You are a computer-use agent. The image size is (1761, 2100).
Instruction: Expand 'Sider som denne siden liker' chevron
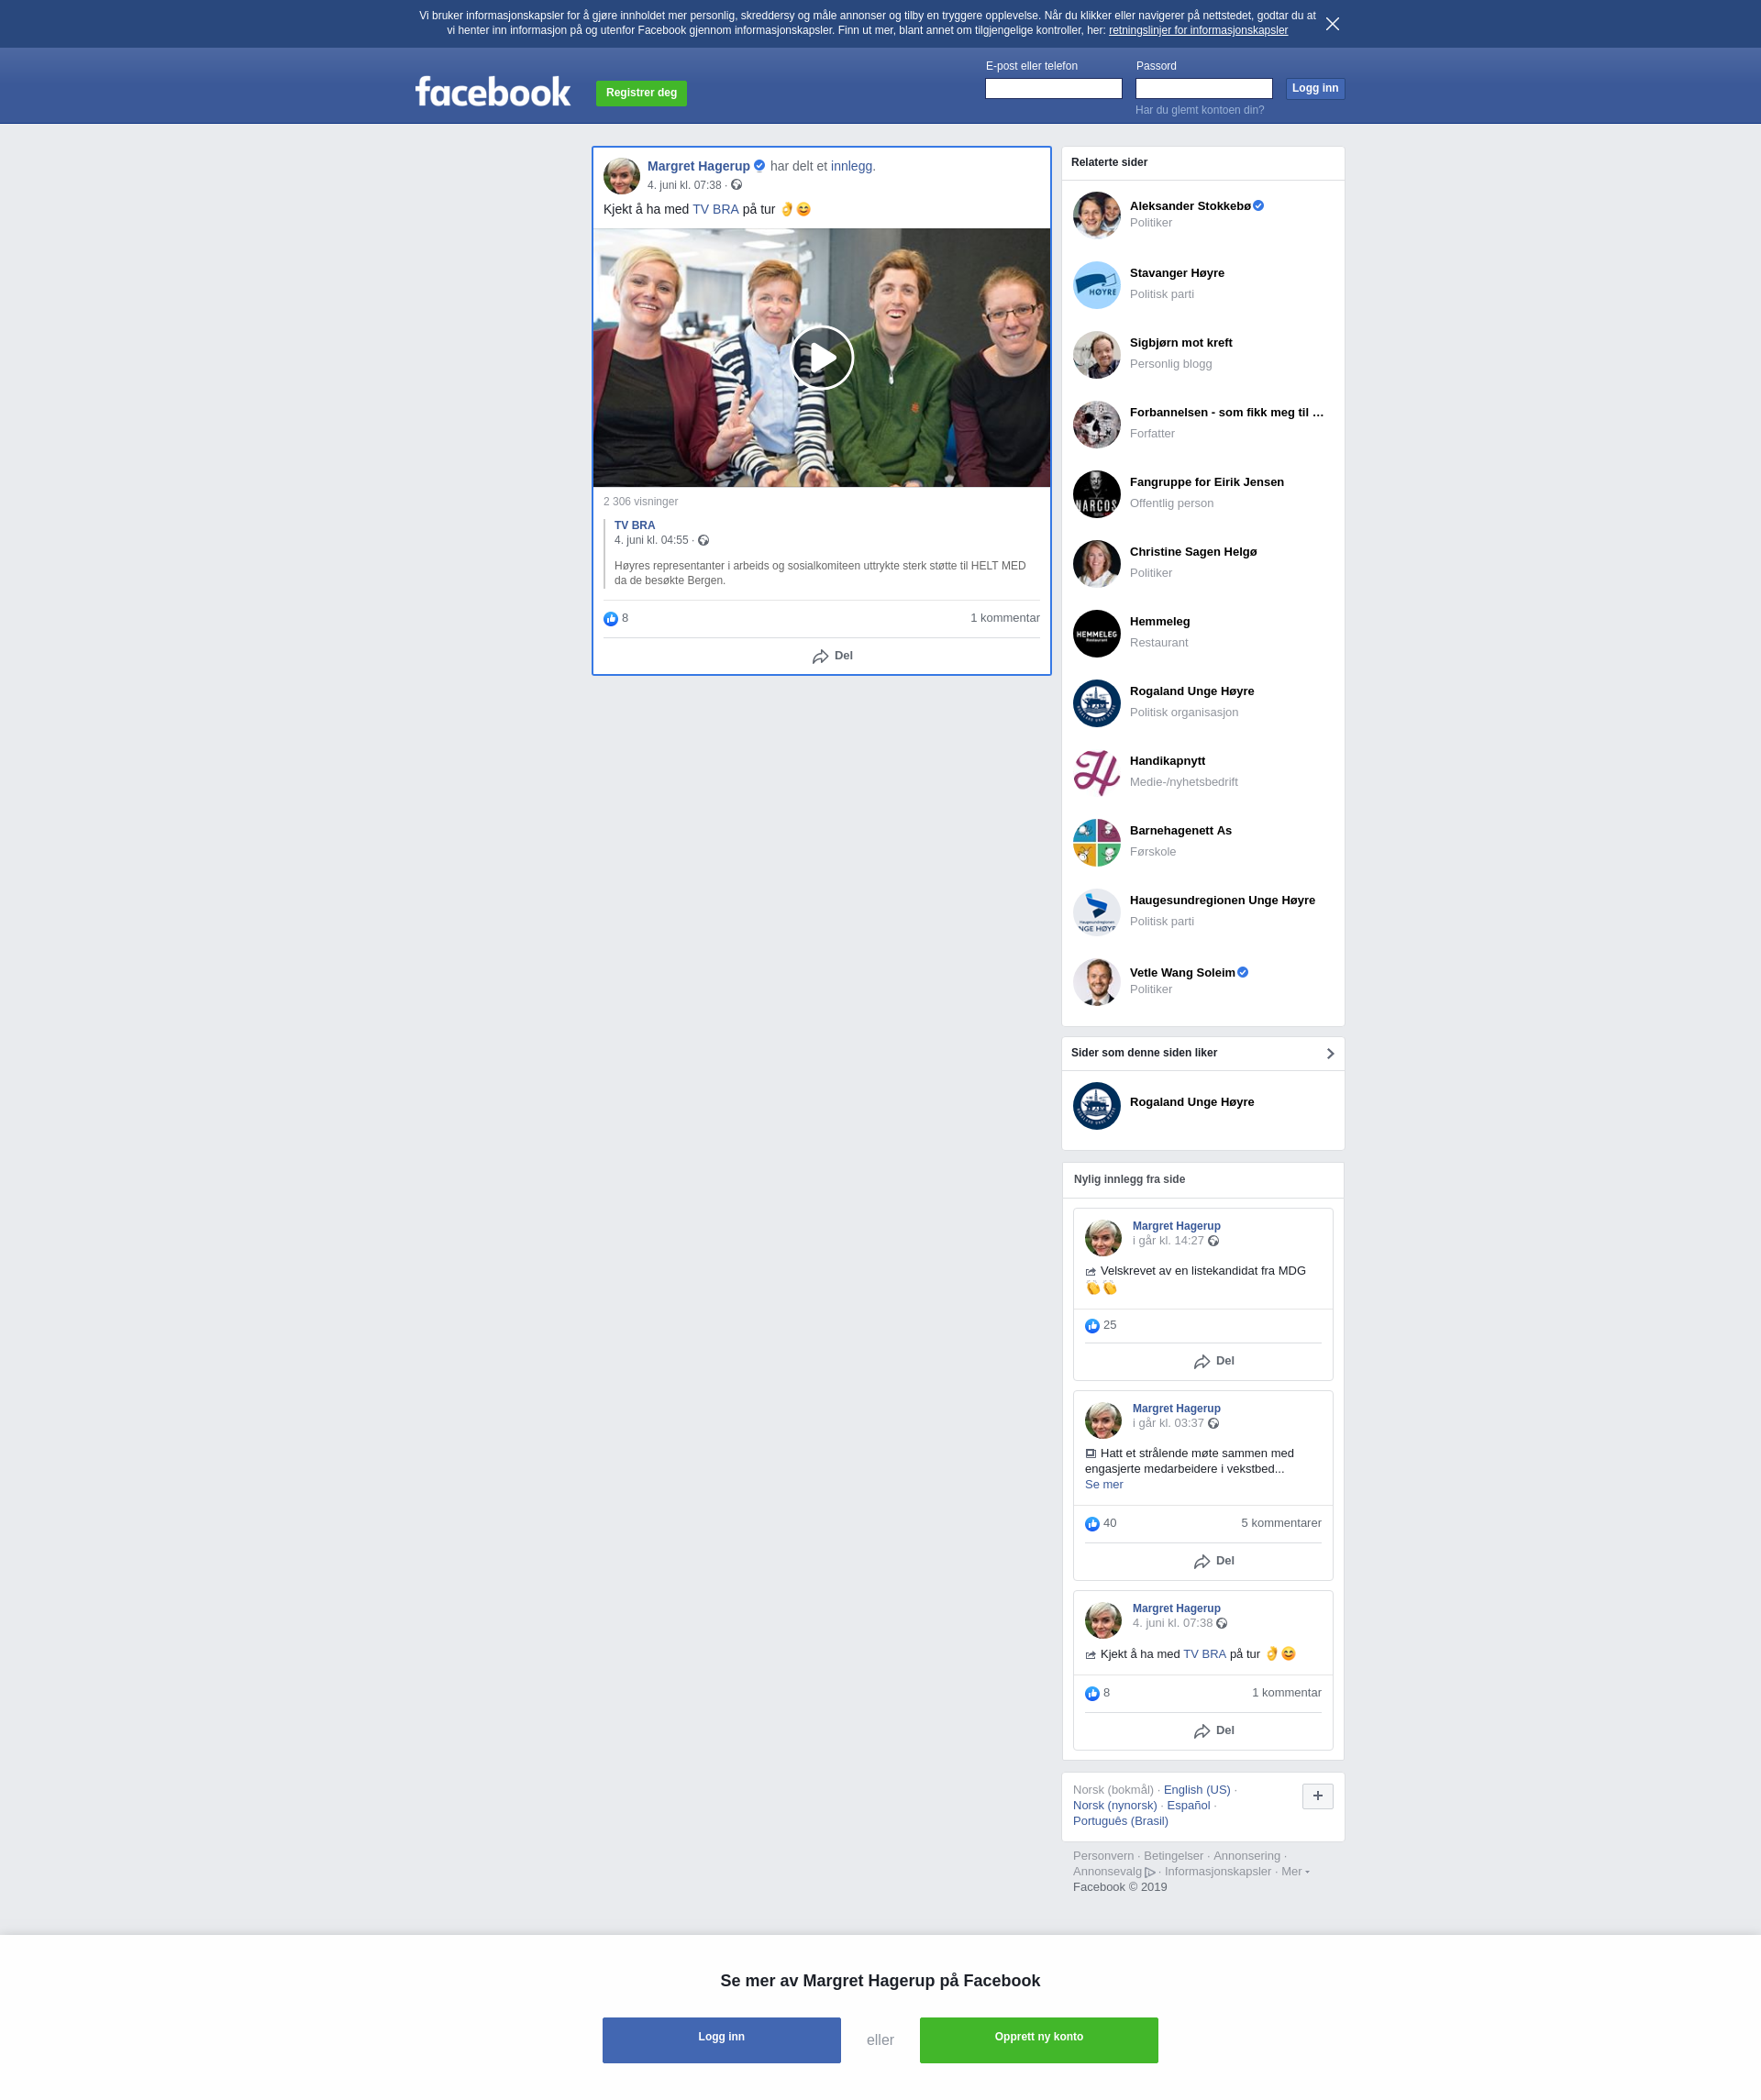click(x=1330, y=1054)
